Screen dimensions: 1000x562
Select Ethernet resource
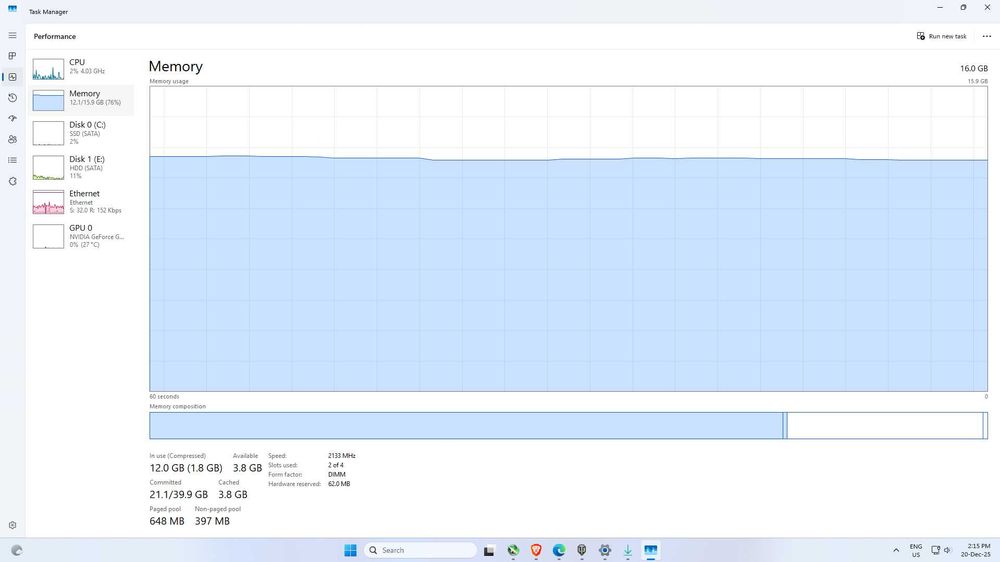click(x=81, y=202)
